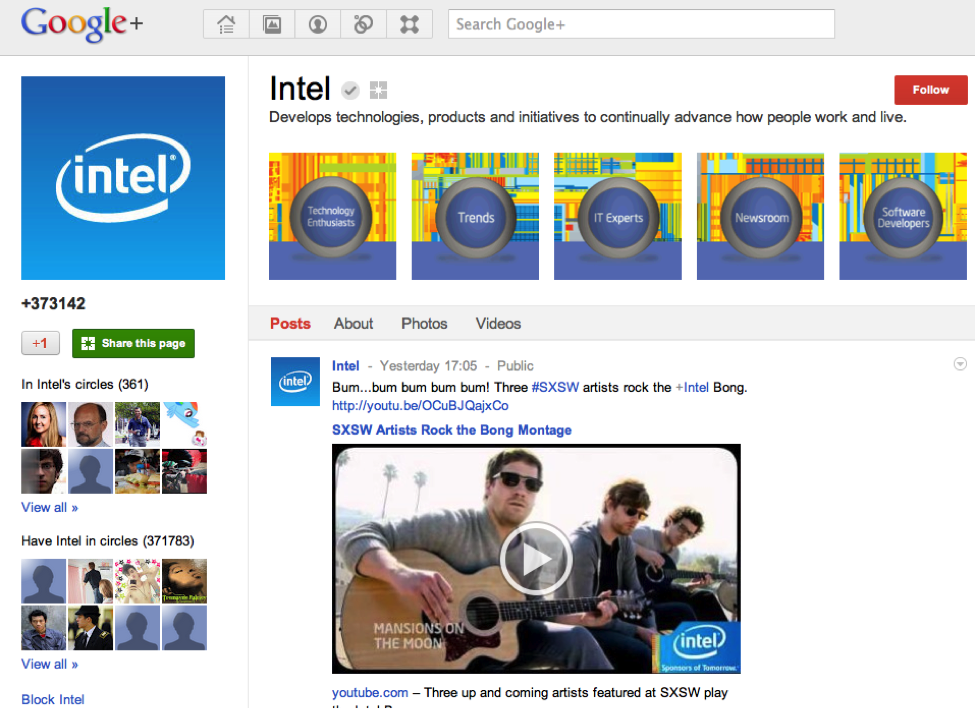Switch to the Photos tab
975x709 pixels.
pyautogui.click(x=424, y=323)
